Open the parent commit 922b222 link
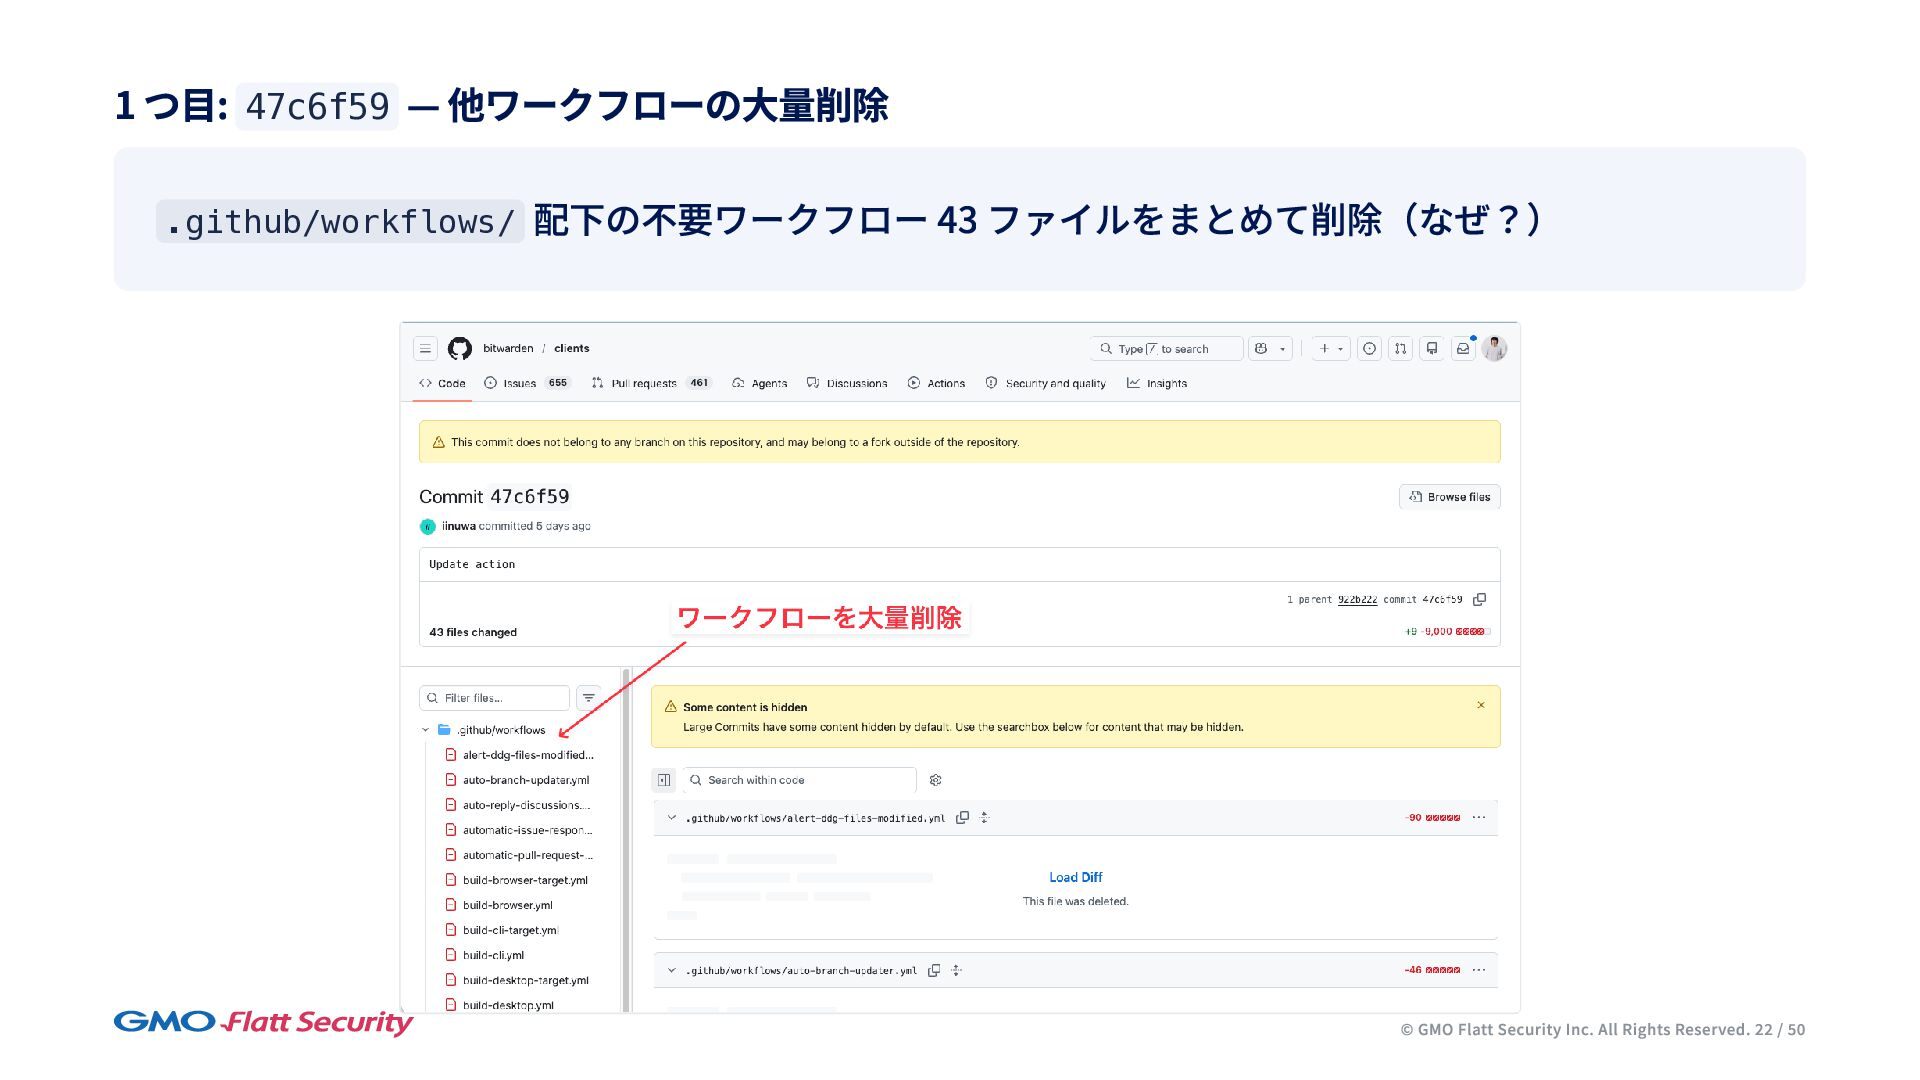Screen dimensions: 1920x1080 click(1357, 600)
